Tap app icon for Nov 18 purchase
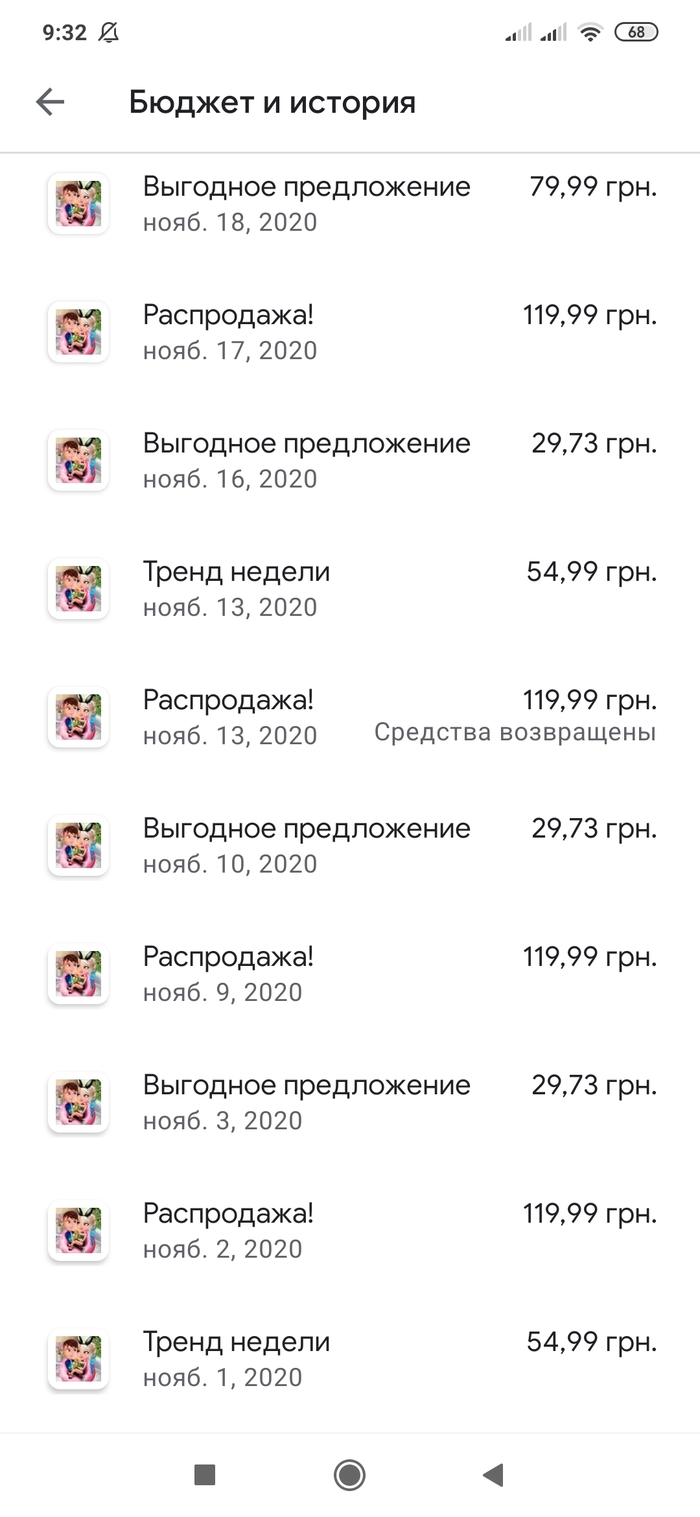Screen dimensions: 700x1517 pos(78,204)
